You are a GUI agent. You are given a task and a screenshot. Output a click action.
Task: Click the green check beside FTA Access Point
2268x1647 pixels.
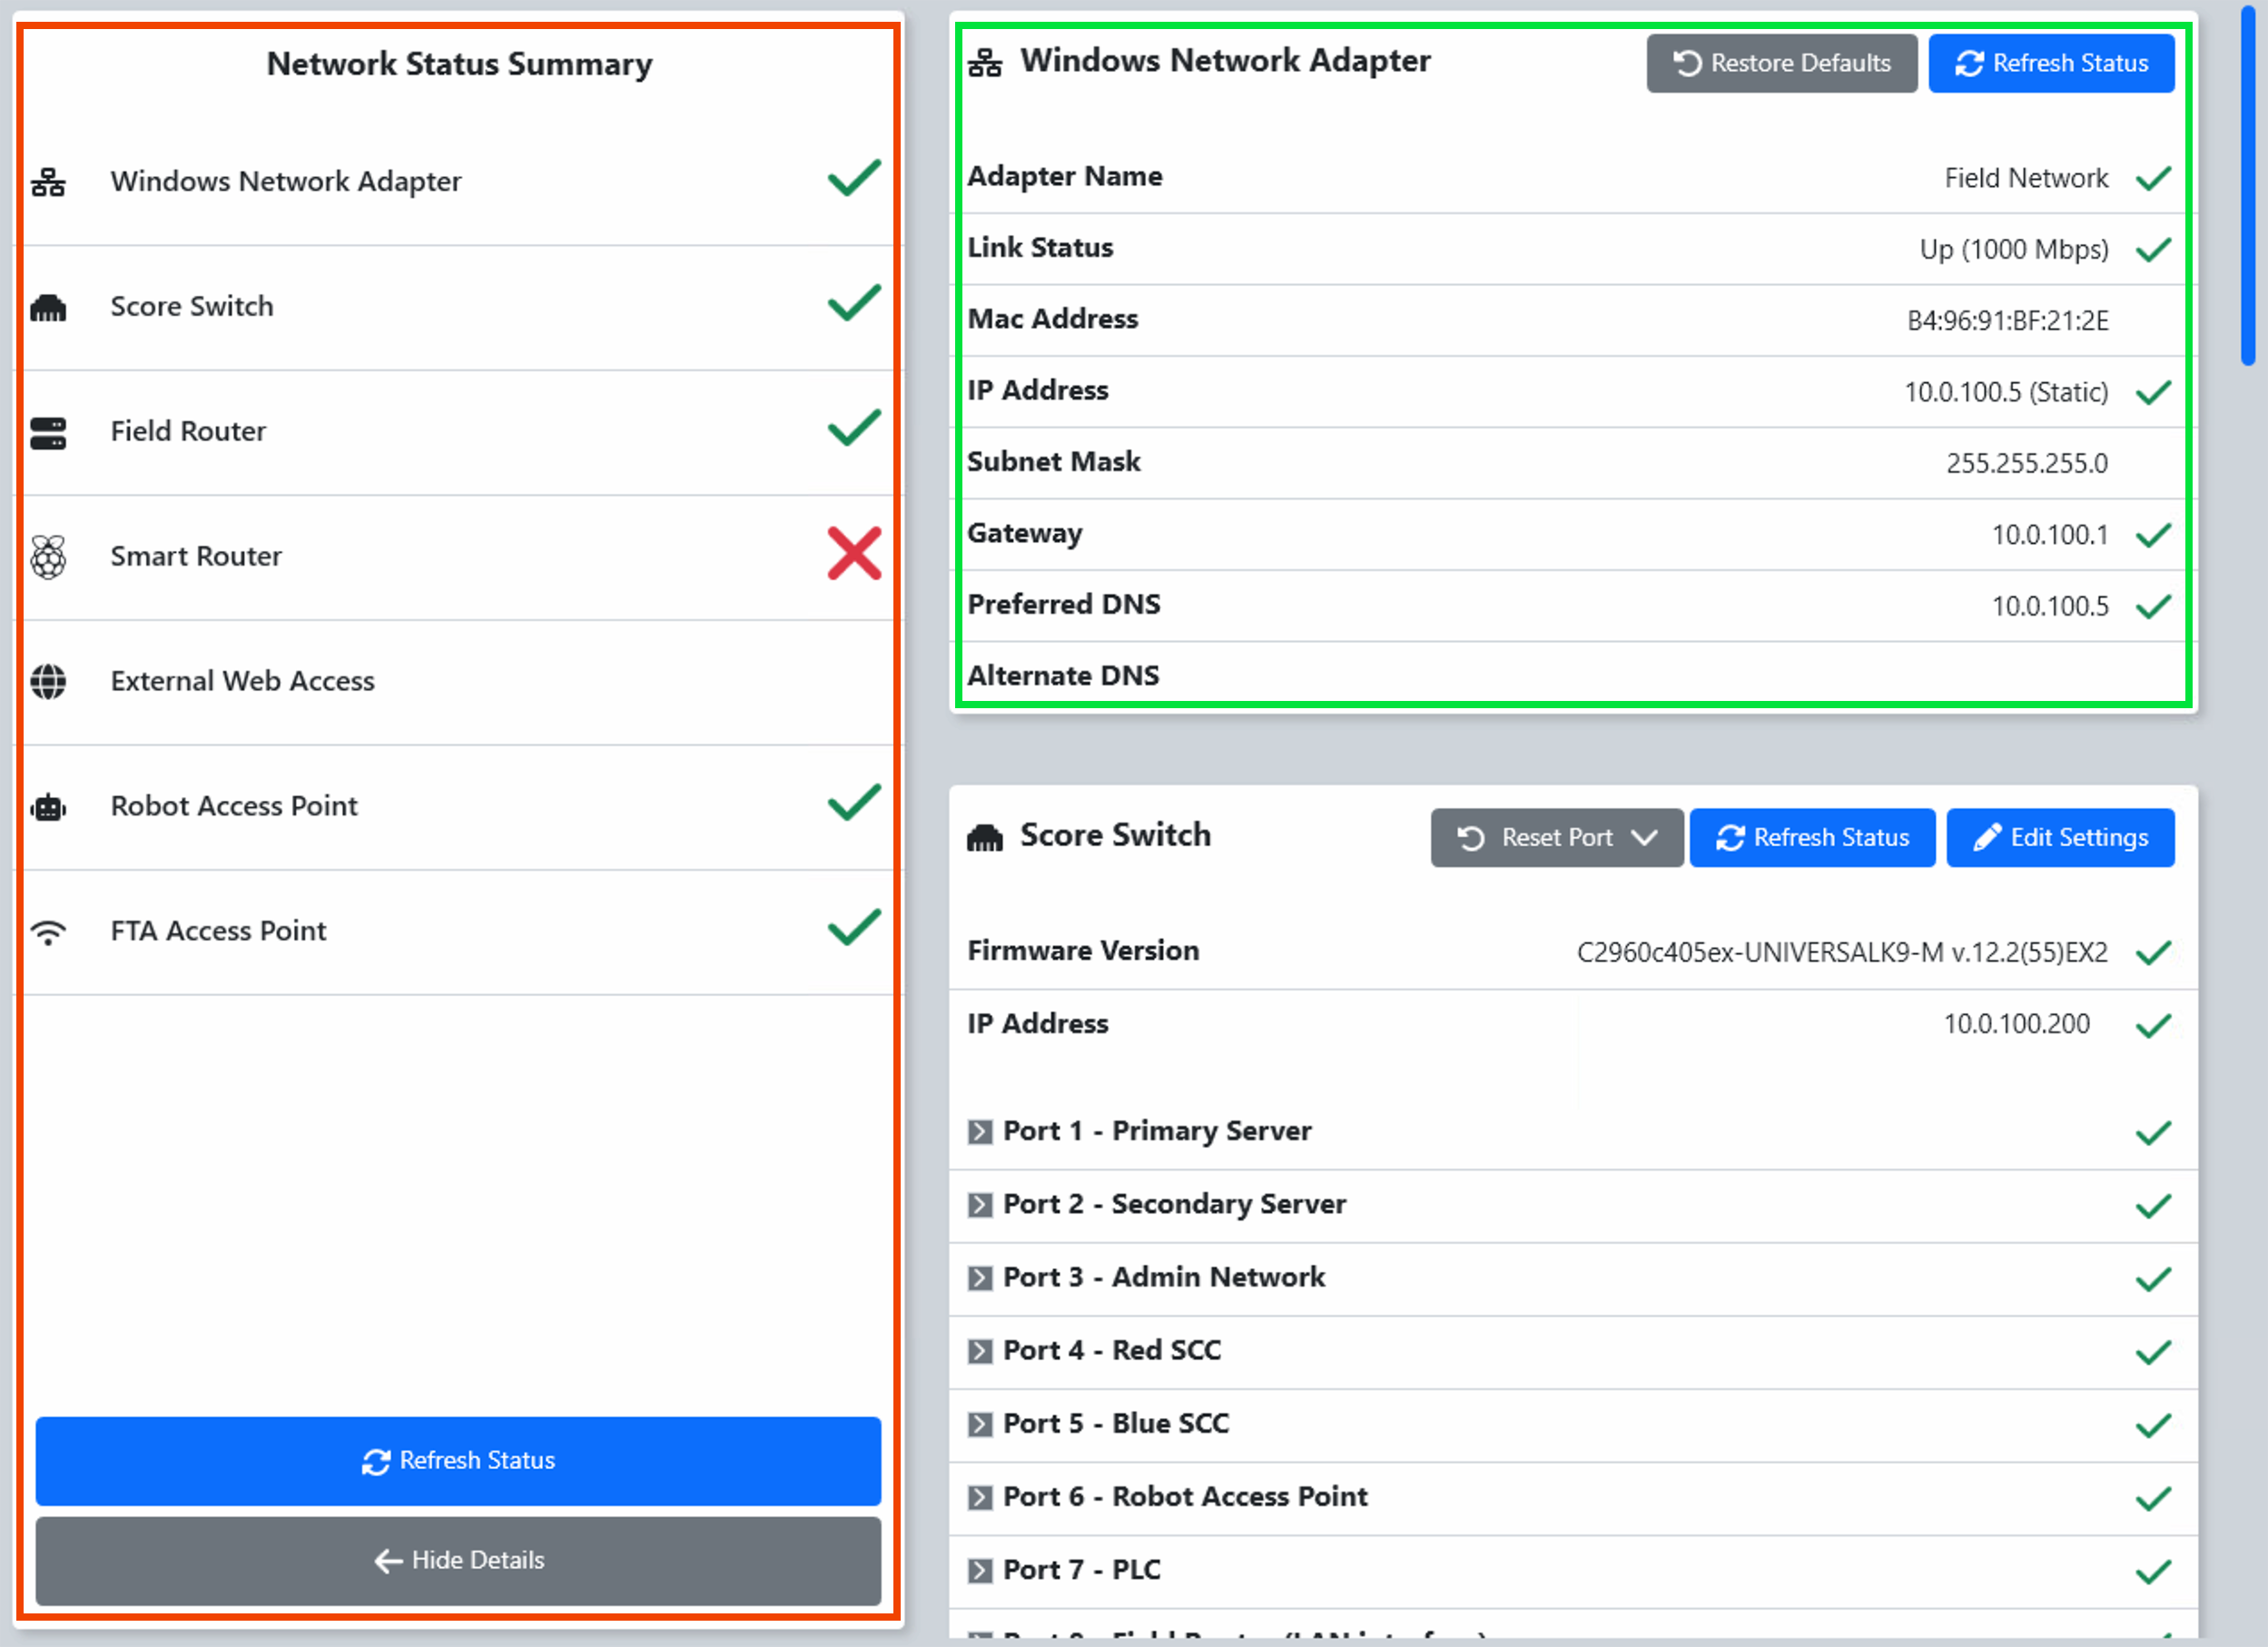[x=854, y=928]
